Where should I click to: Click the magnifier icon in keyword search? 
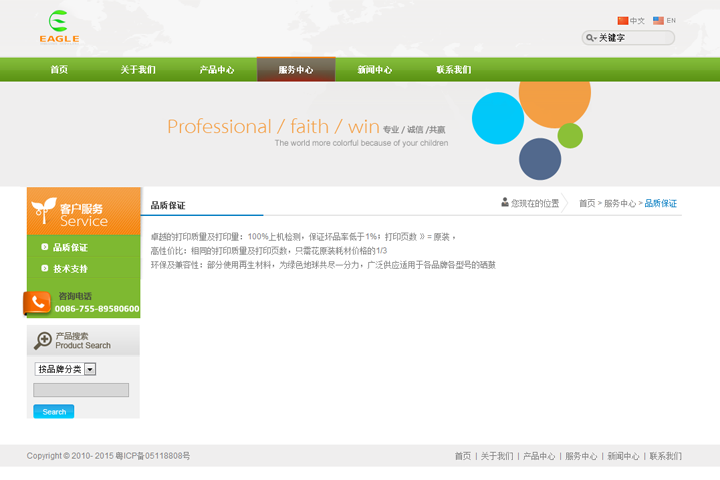point(590,38)
